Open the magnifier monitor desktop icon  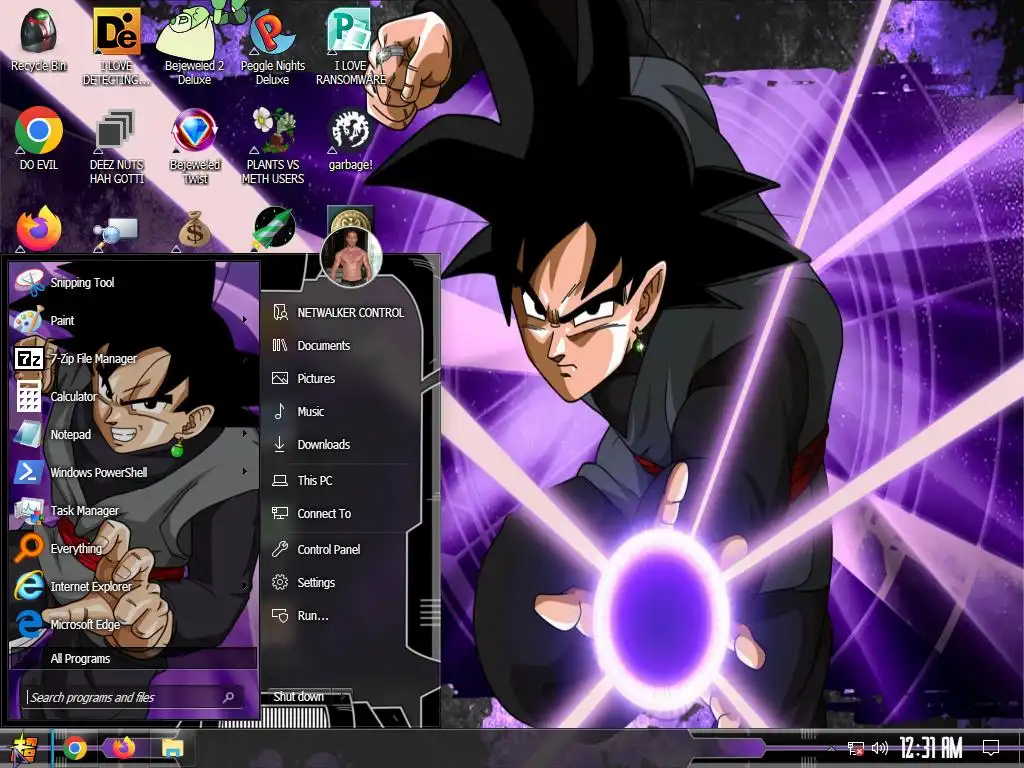tap(116, 232)
